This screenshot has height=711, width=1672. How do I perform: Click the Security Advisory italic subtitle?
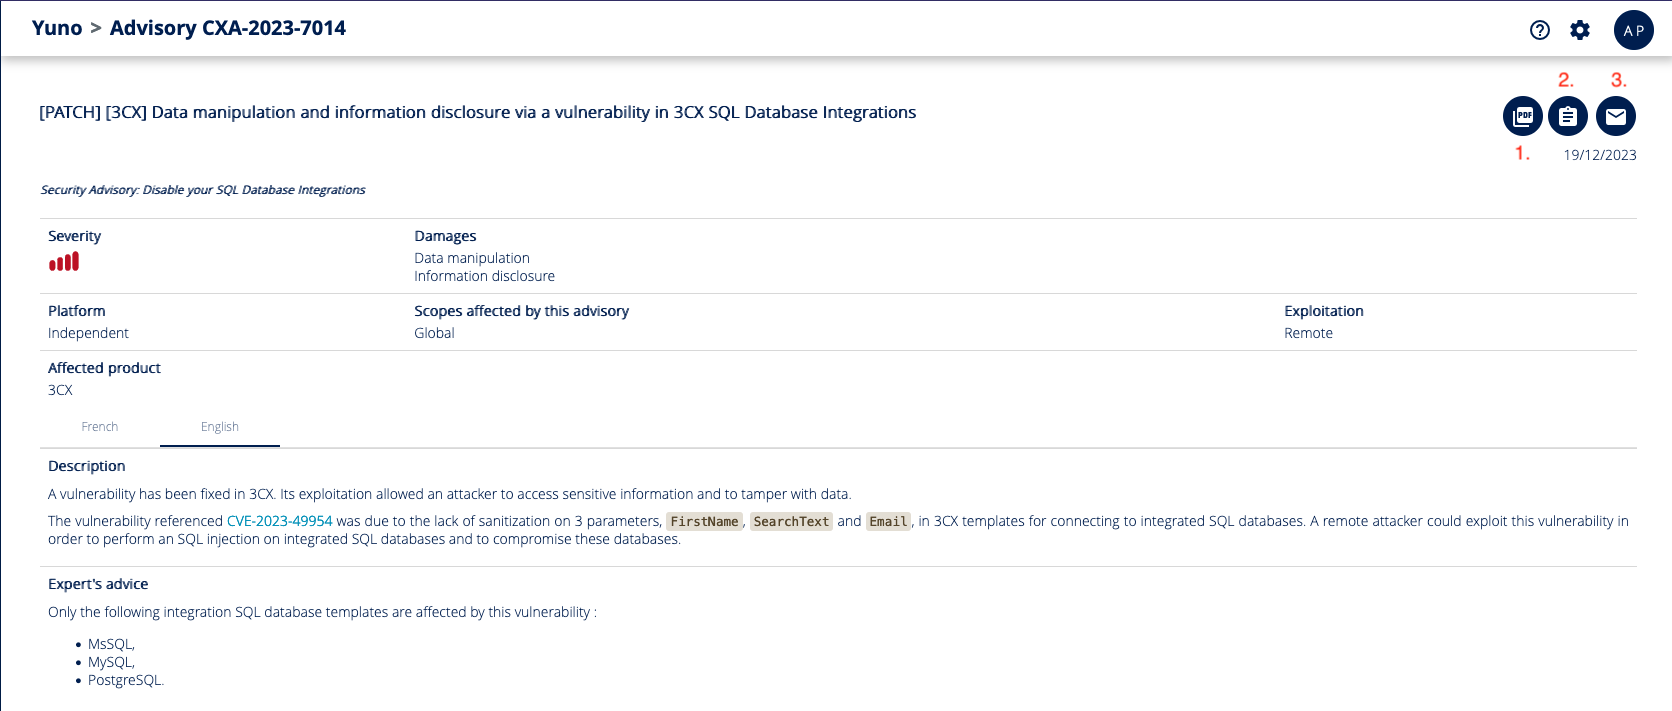203,190
